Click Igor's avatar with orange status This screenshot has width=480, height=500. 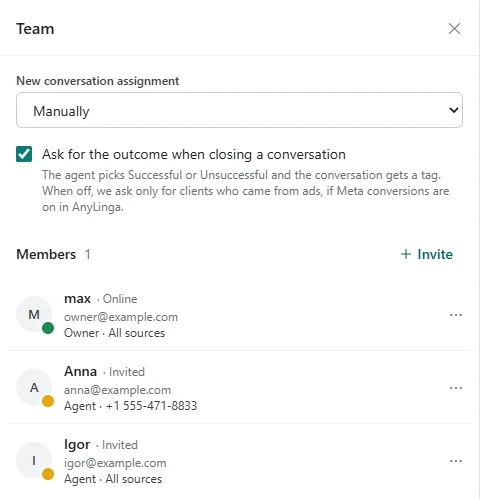pos(34,460)
